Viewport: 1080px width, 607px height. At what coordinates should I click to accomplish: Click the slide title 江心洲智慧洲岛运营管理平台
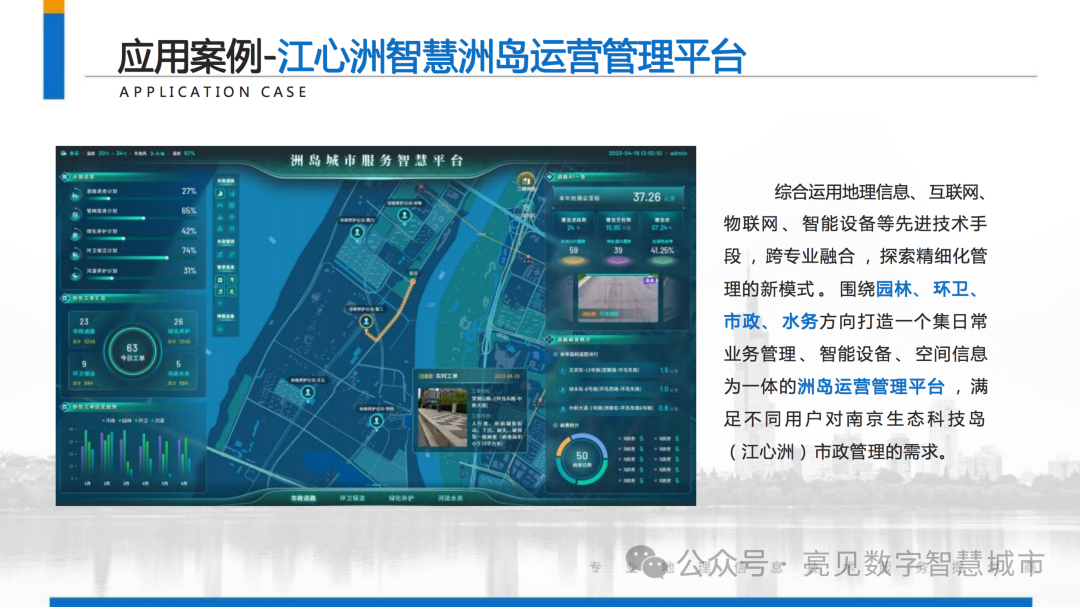click(512, 56)
